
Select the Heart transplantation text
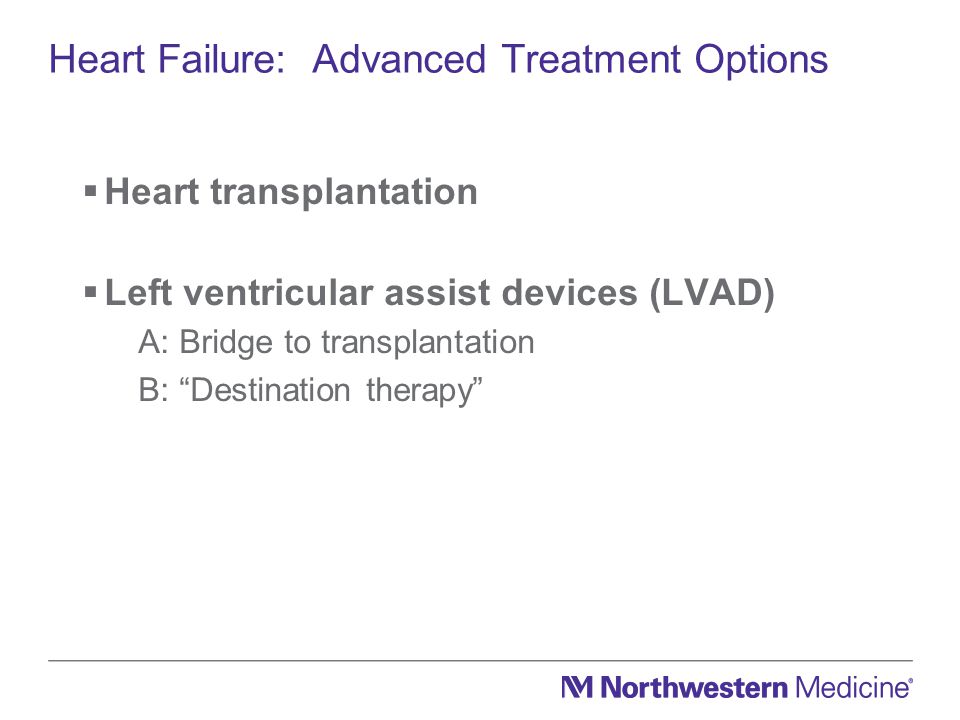click(x=291, y=193)
